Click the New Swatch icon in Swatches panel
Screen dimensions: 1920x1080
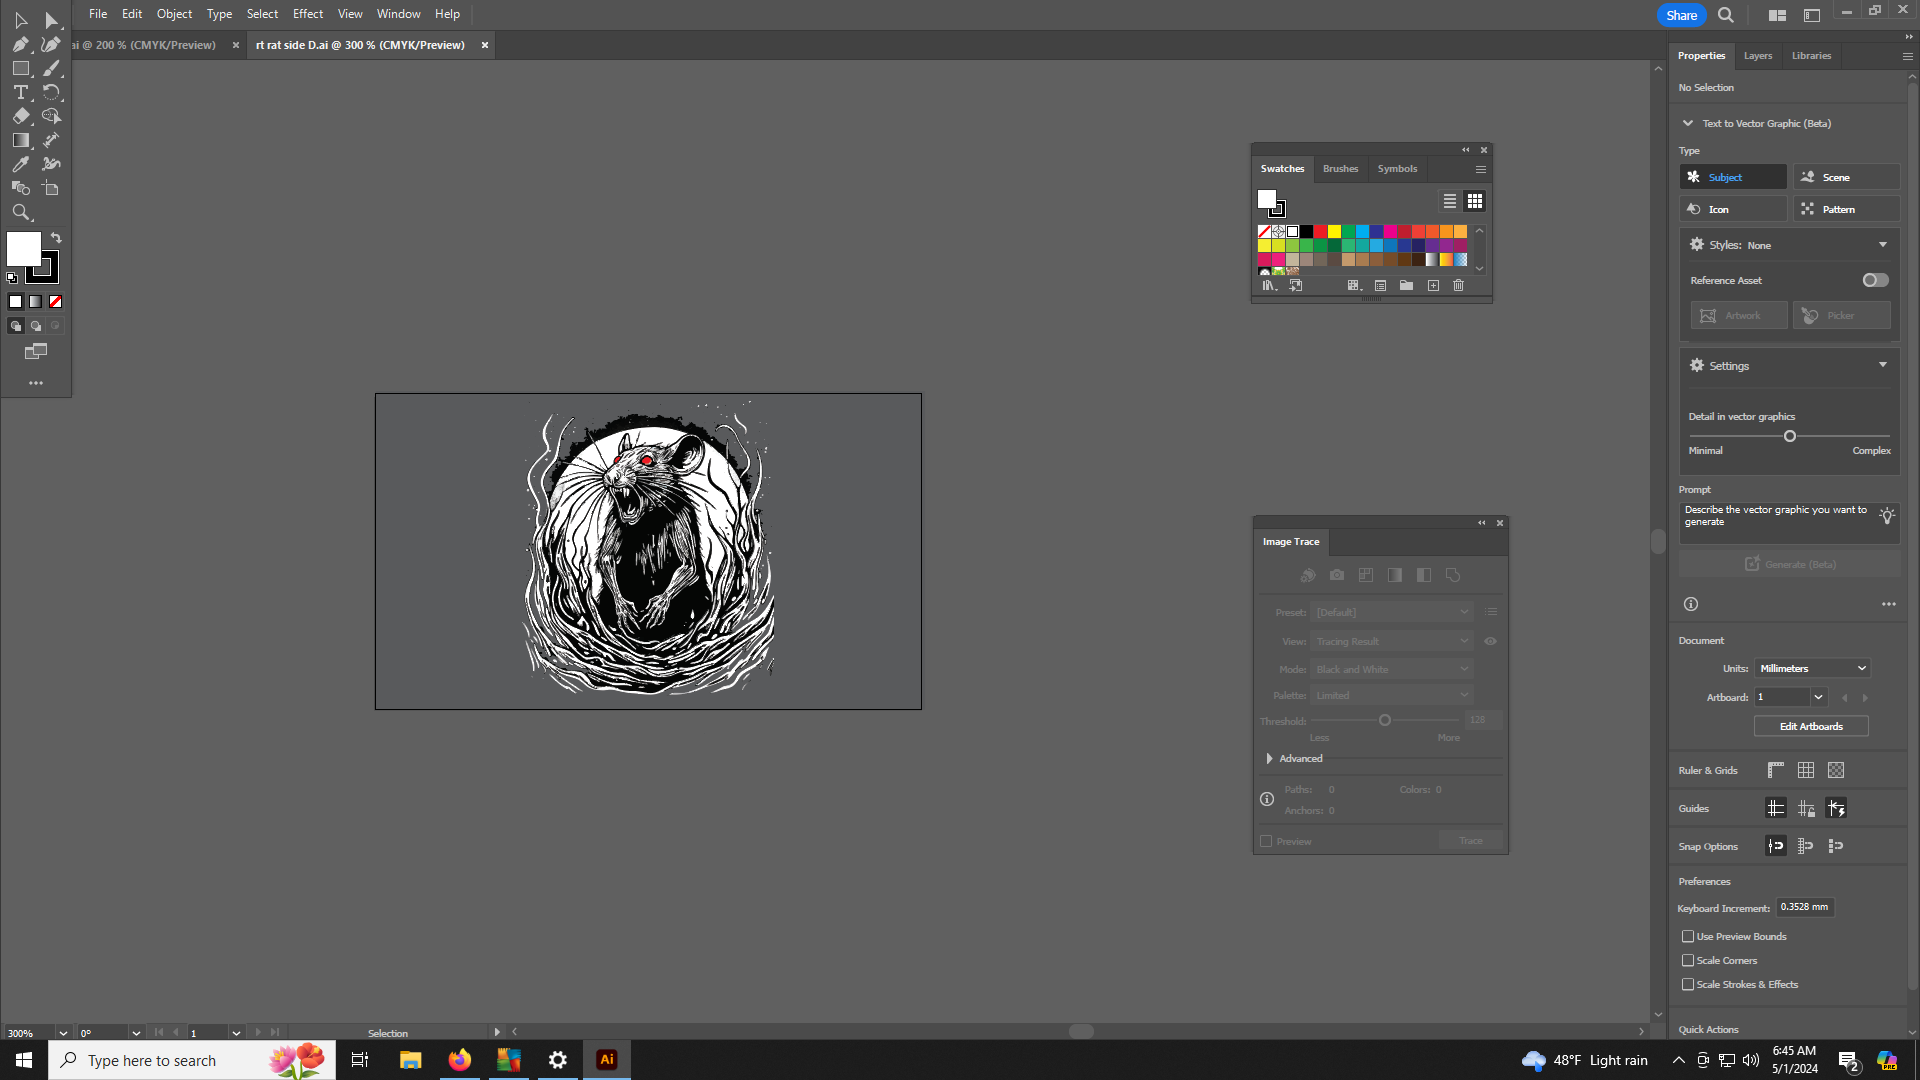pos(1433,286)
